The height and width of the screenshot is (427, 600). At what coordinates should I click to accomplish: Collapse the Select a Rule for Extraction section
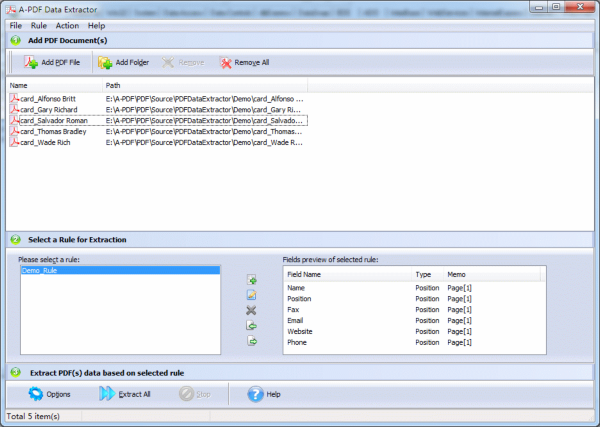tap(15, 240)
